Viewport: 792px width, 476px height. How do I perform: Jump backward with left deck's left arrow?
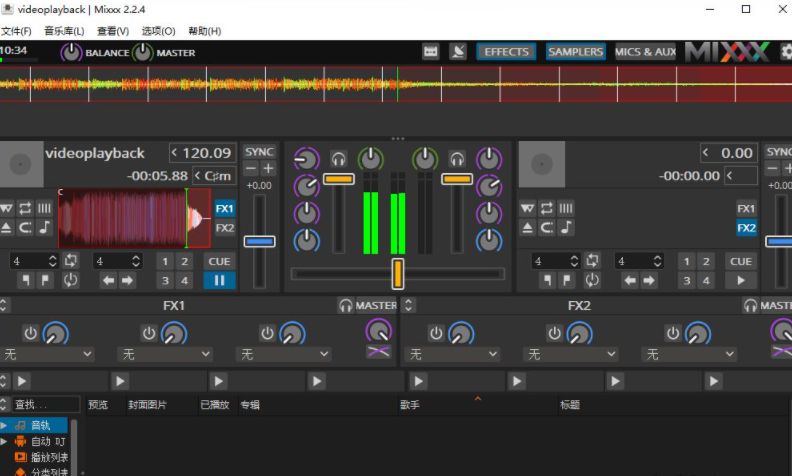pos(108,280)
